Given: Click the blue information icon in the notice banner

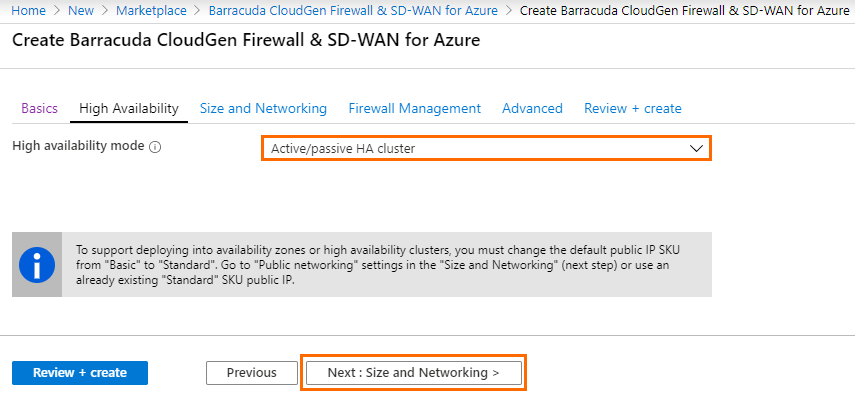Looking at the screenshot, I should coord(37,265).
